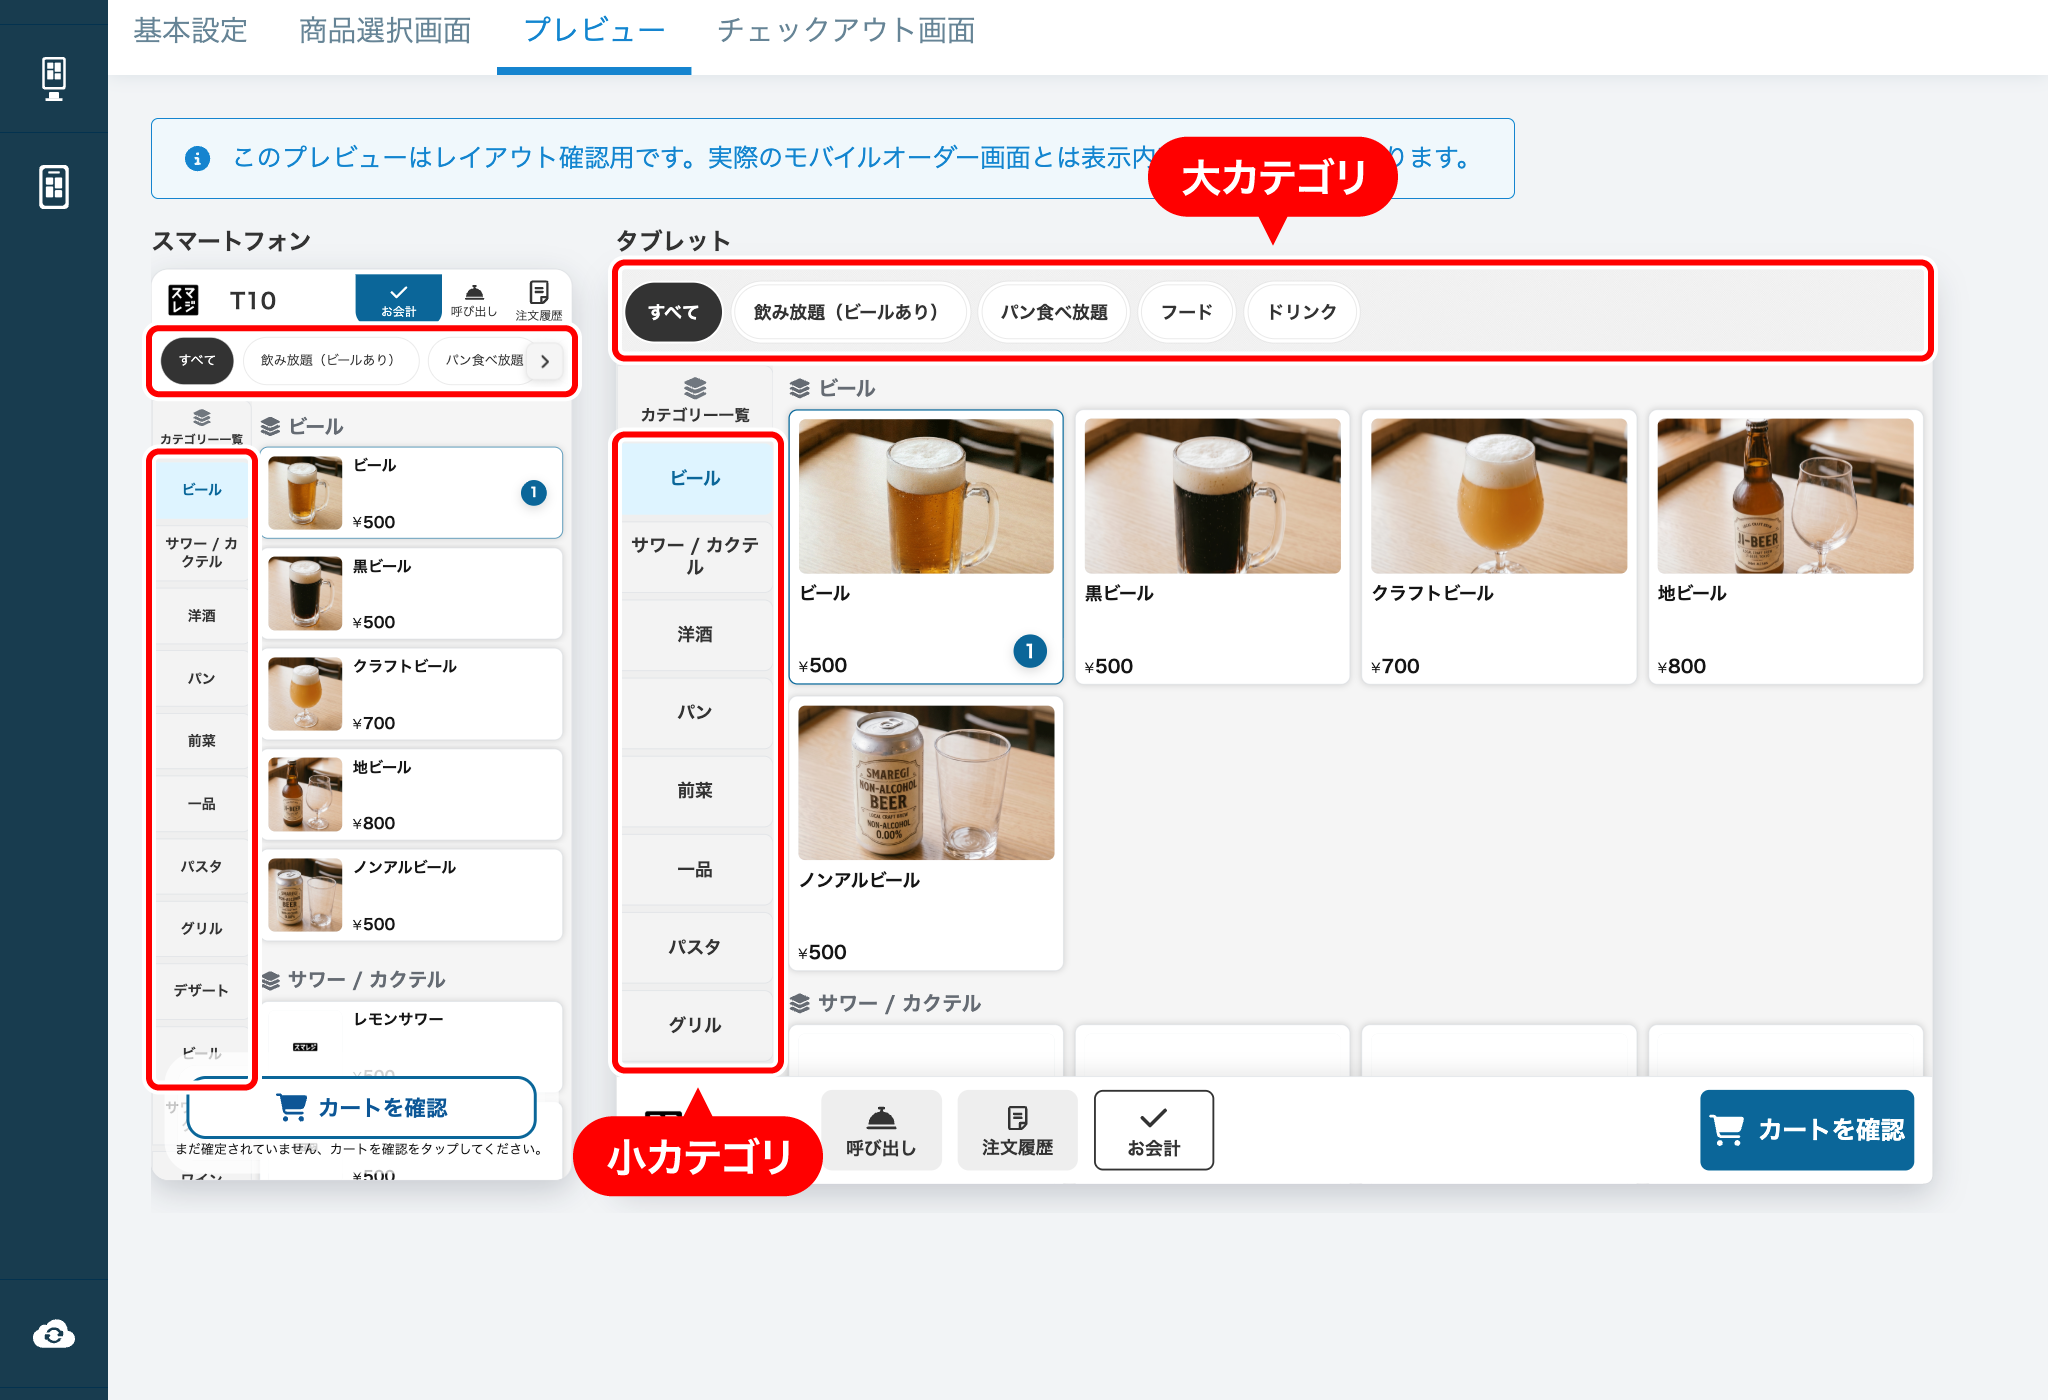Select tablet 飲み放題（ビールあり） chip
Image resolution: width=2048 pixels, height=1400 pixels.
tap(849, 312)
